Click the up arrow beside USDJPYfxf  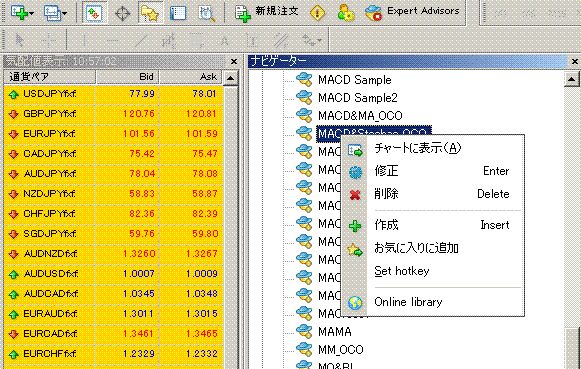pos(14,94)
